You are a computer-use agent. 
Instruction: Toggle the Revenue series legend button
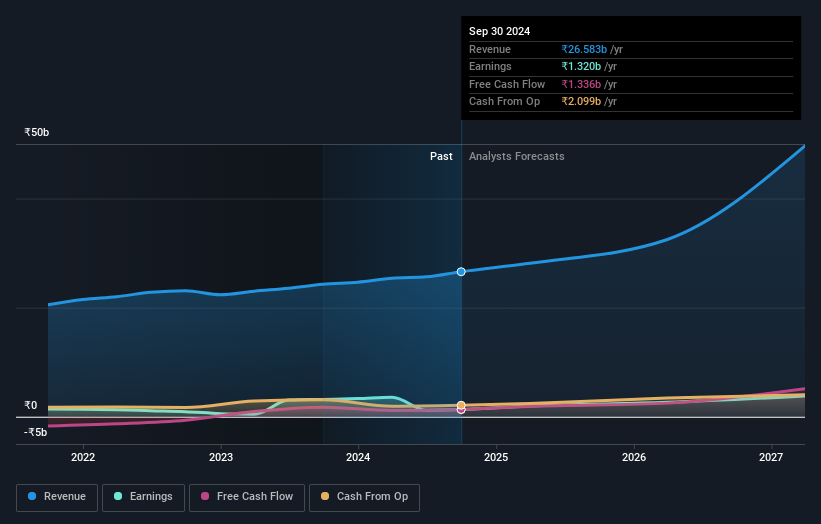tap(57, 497)
